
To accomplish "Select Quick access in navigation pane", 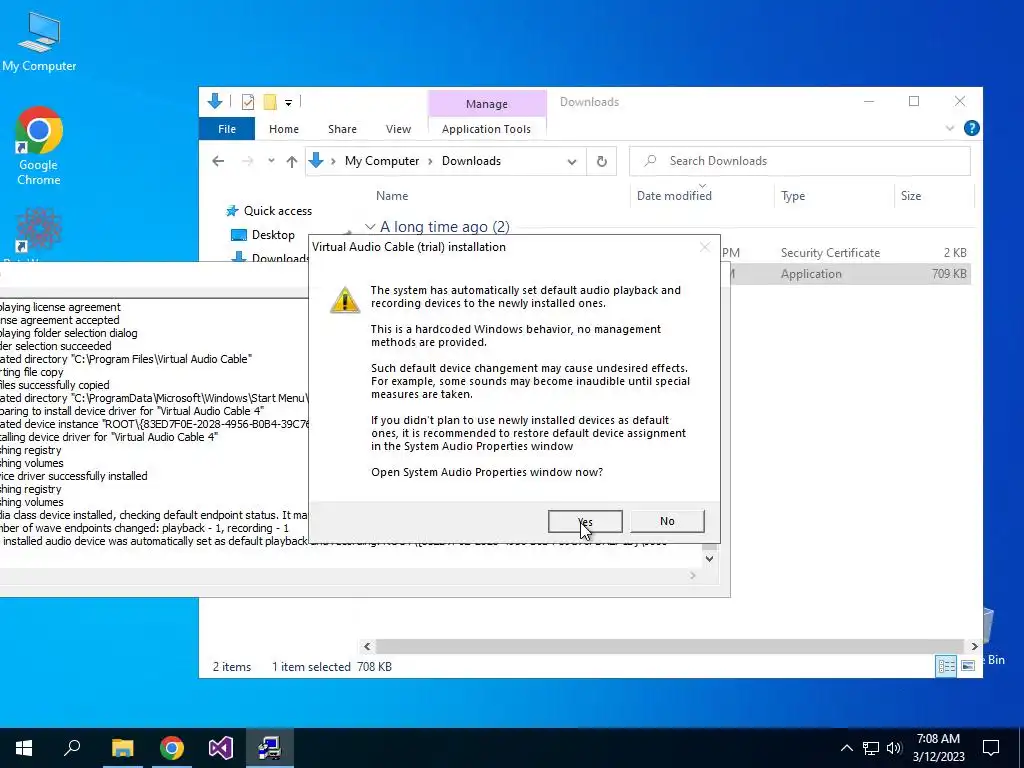I will (x=278, y=211).
